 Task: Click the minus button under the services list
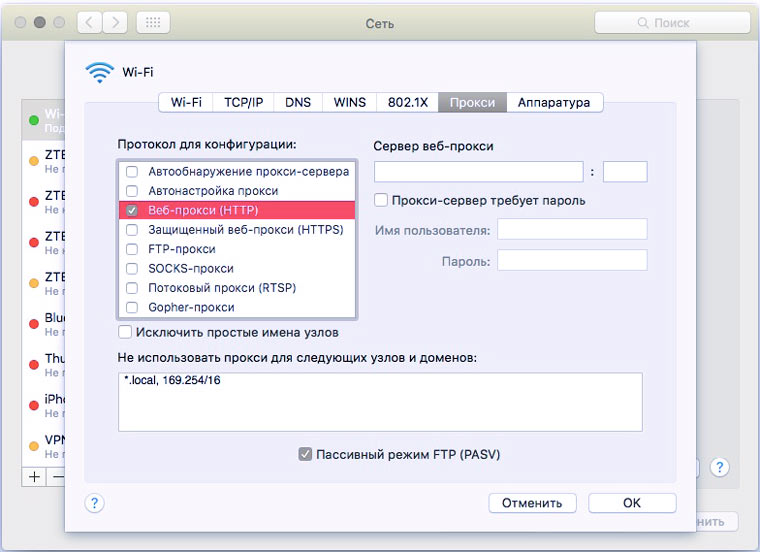tap(56, 477)
